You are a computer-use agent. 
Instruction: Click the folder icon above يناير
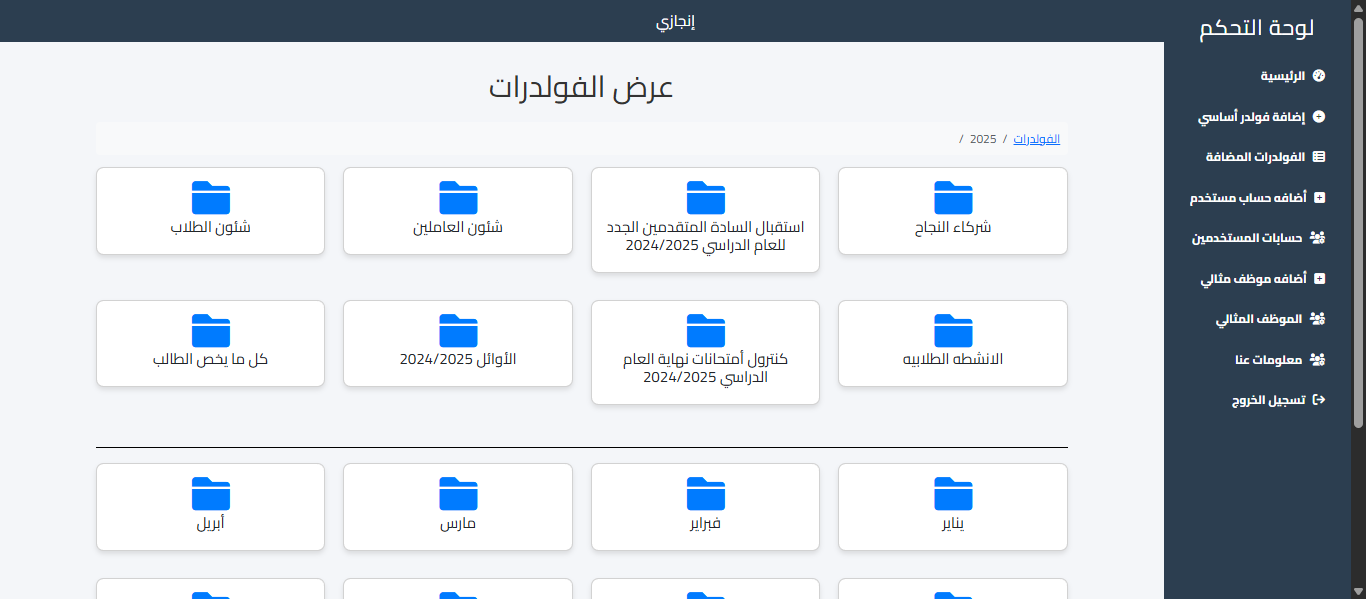click(952, 492)
